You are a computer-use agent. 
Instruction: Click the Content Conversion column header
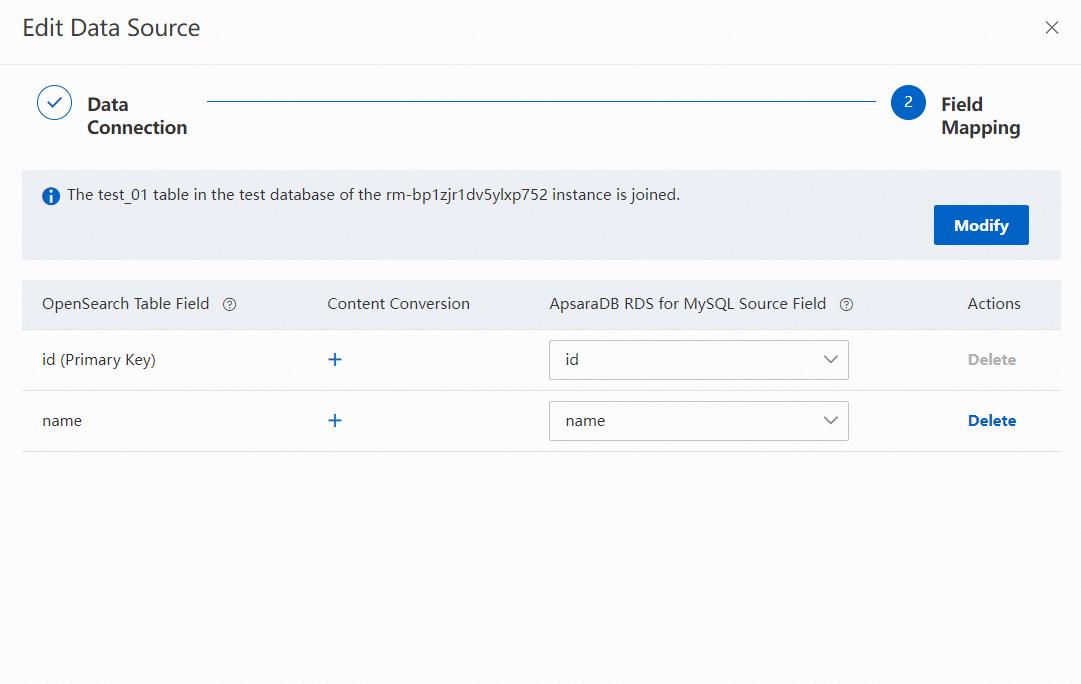tap(398, 304)
